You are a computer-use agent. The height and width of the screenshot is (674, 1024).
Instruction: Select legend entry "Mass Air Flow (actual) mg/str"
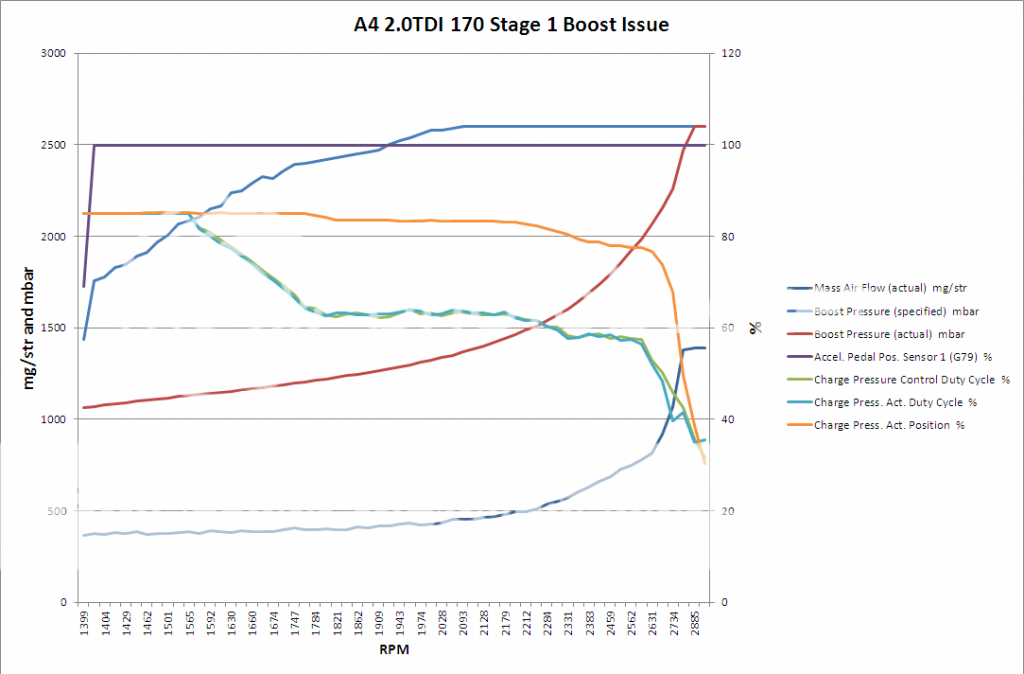click(889, 288)
